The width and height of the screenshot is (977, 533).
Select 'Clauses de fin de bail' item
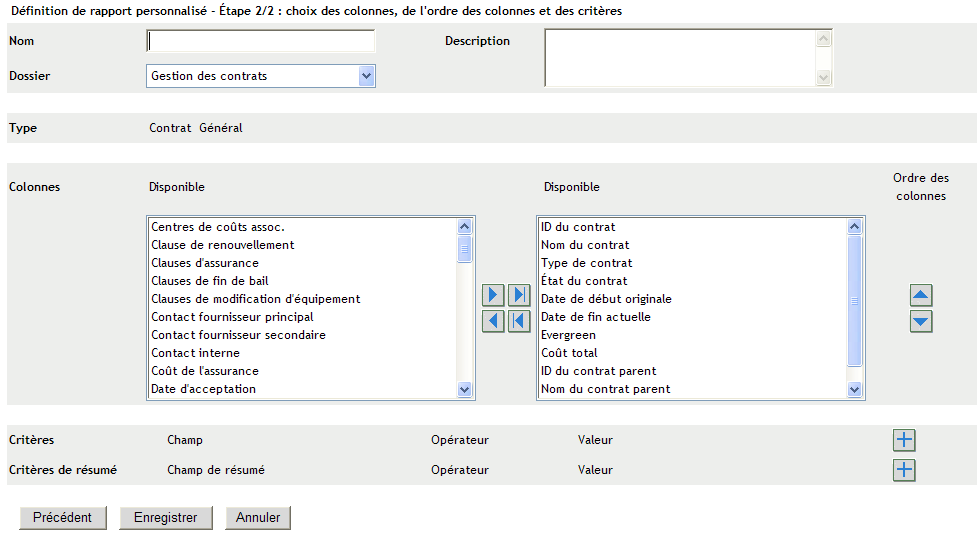coord(303,281)
